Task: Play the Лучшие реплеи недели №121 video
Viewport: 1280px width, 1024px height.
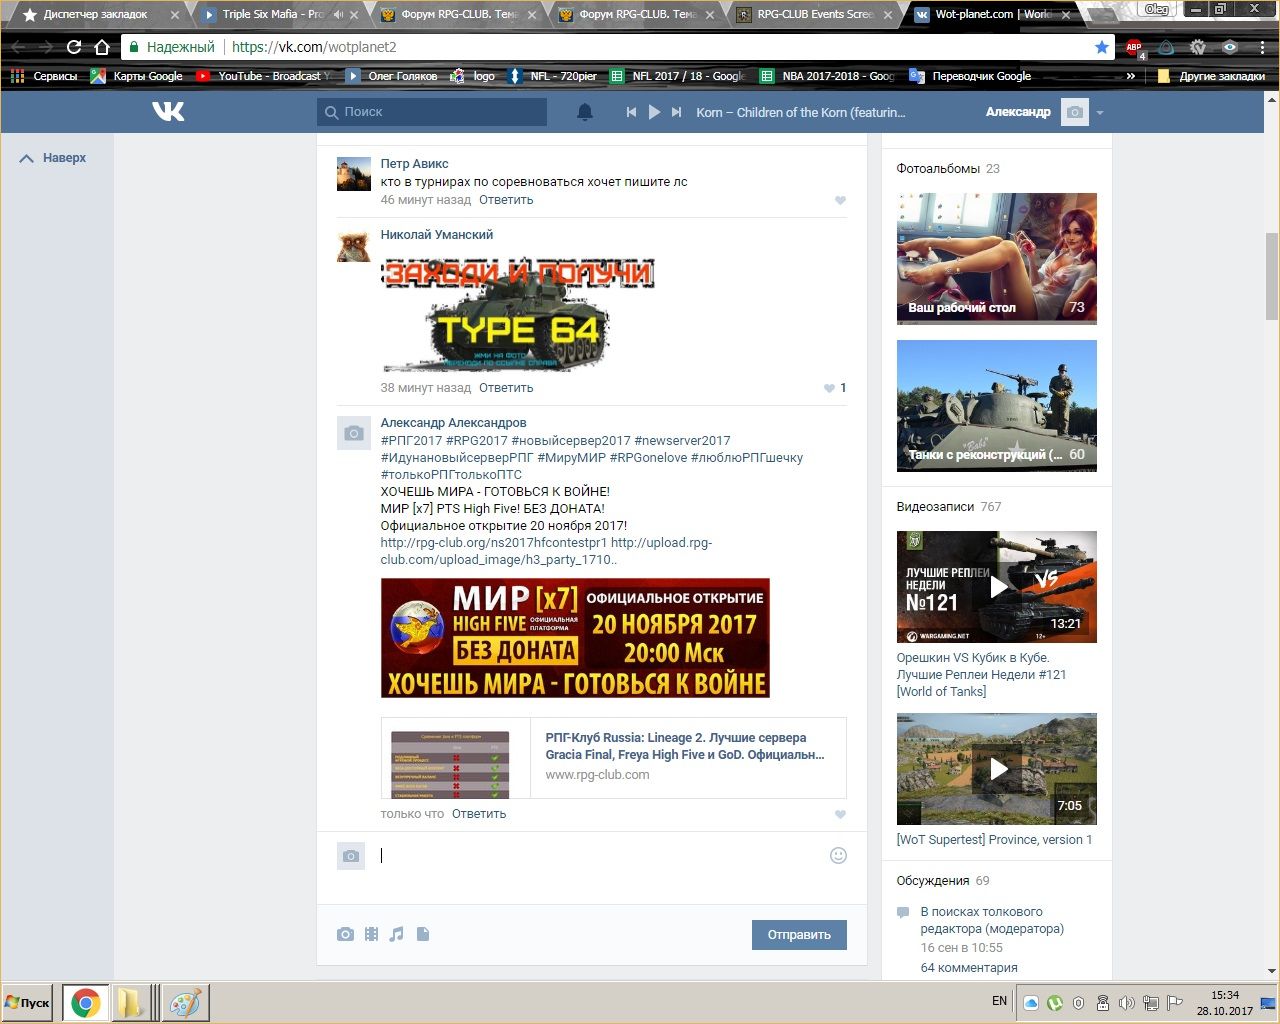Action: [x=997, y=587]
